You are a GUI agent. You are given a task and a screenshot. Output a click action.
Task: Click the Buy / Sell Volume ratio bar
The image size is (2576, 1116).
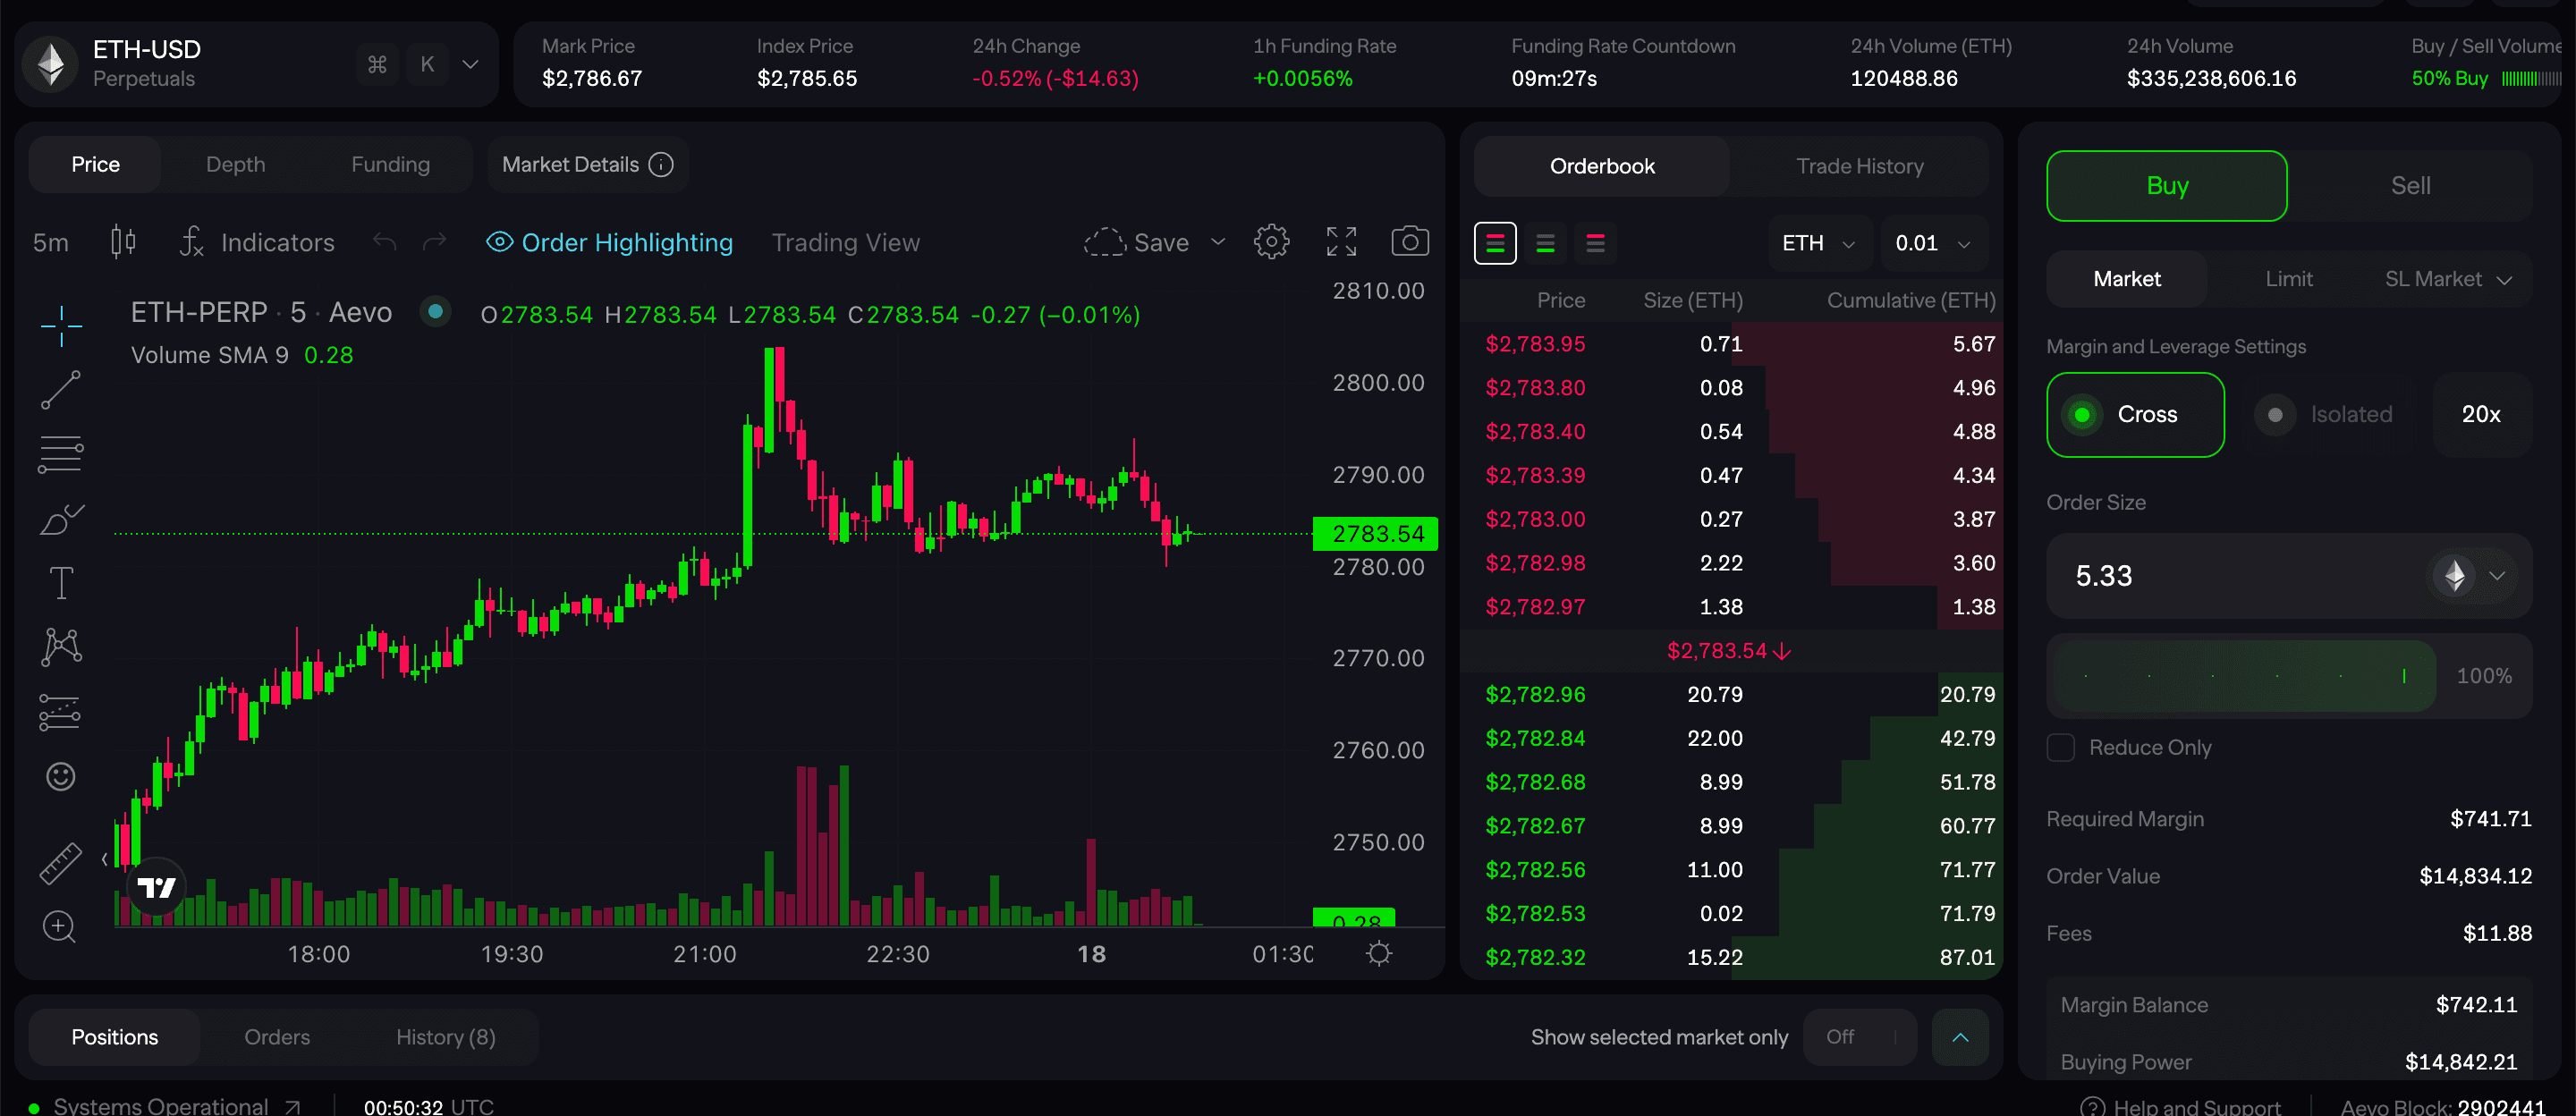coord(2530,78)
